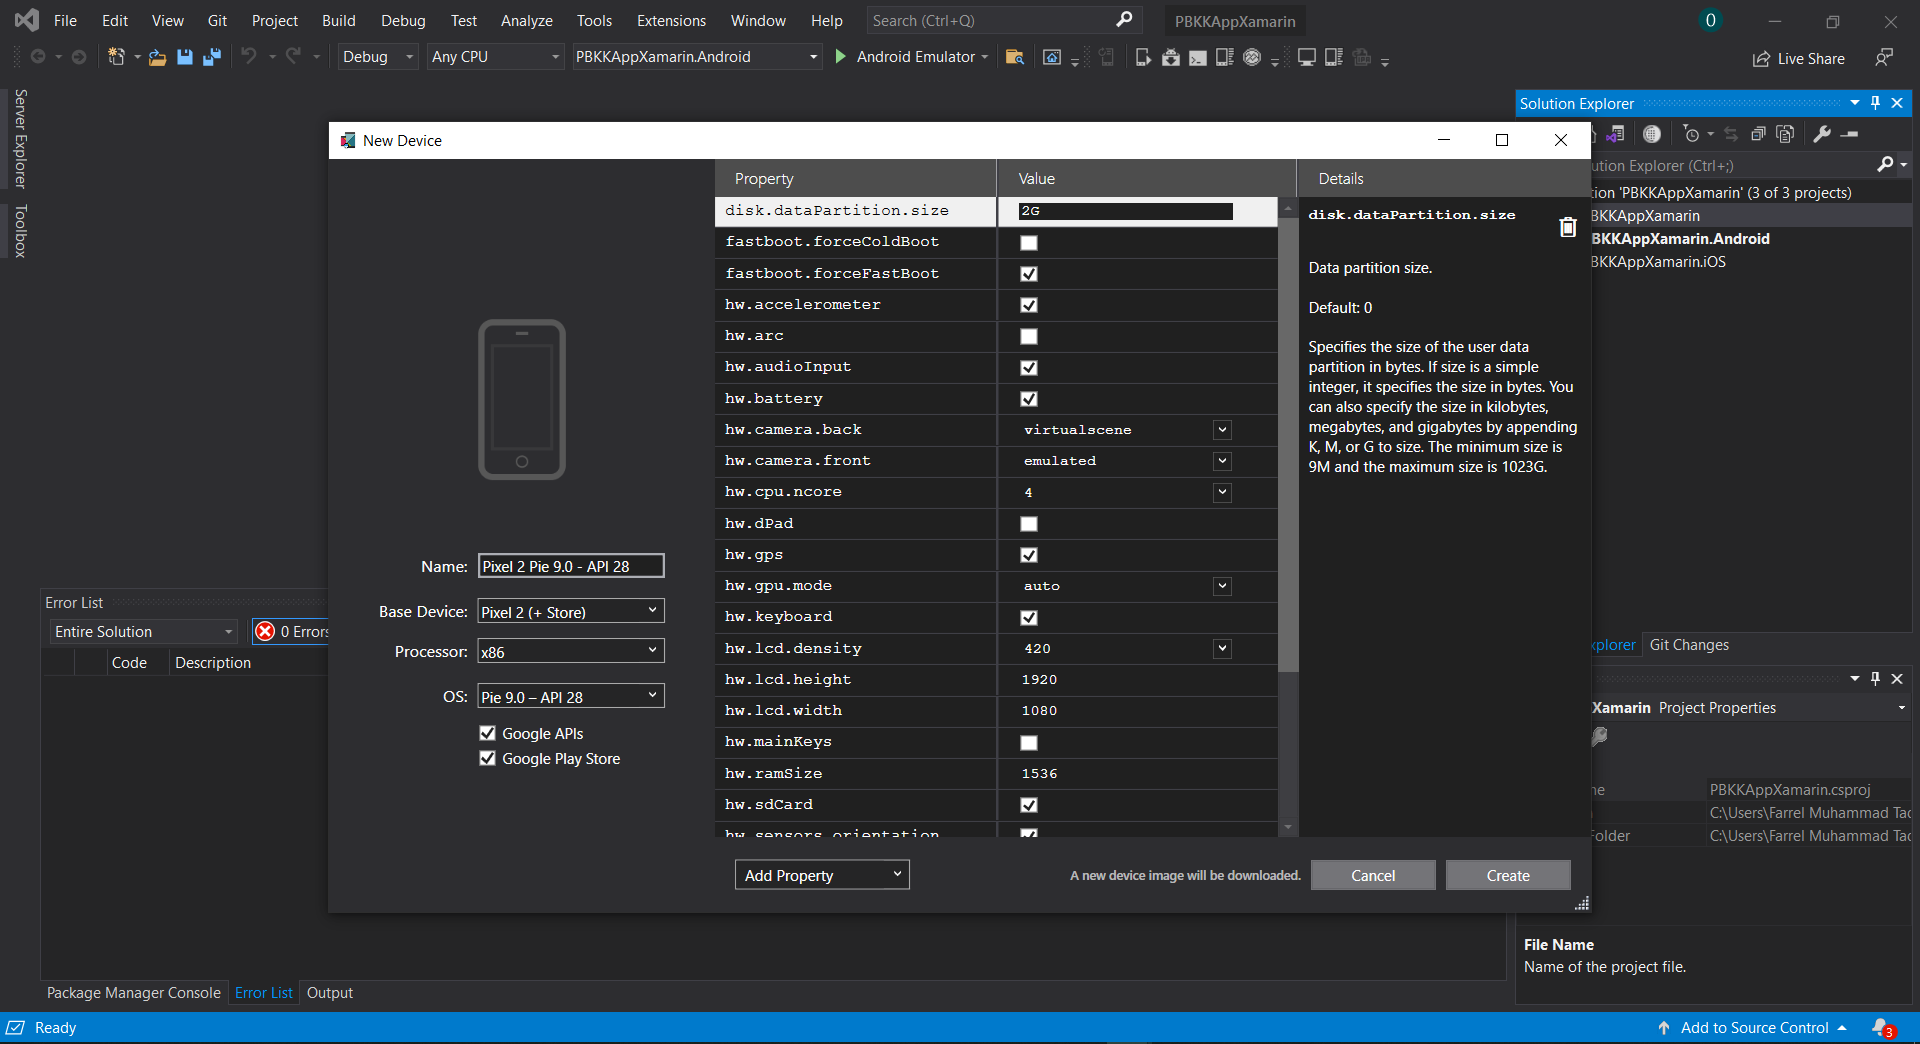
Task: Uncheck fastboot.forceFastBoot checkbox
Action: [1029, 274]
